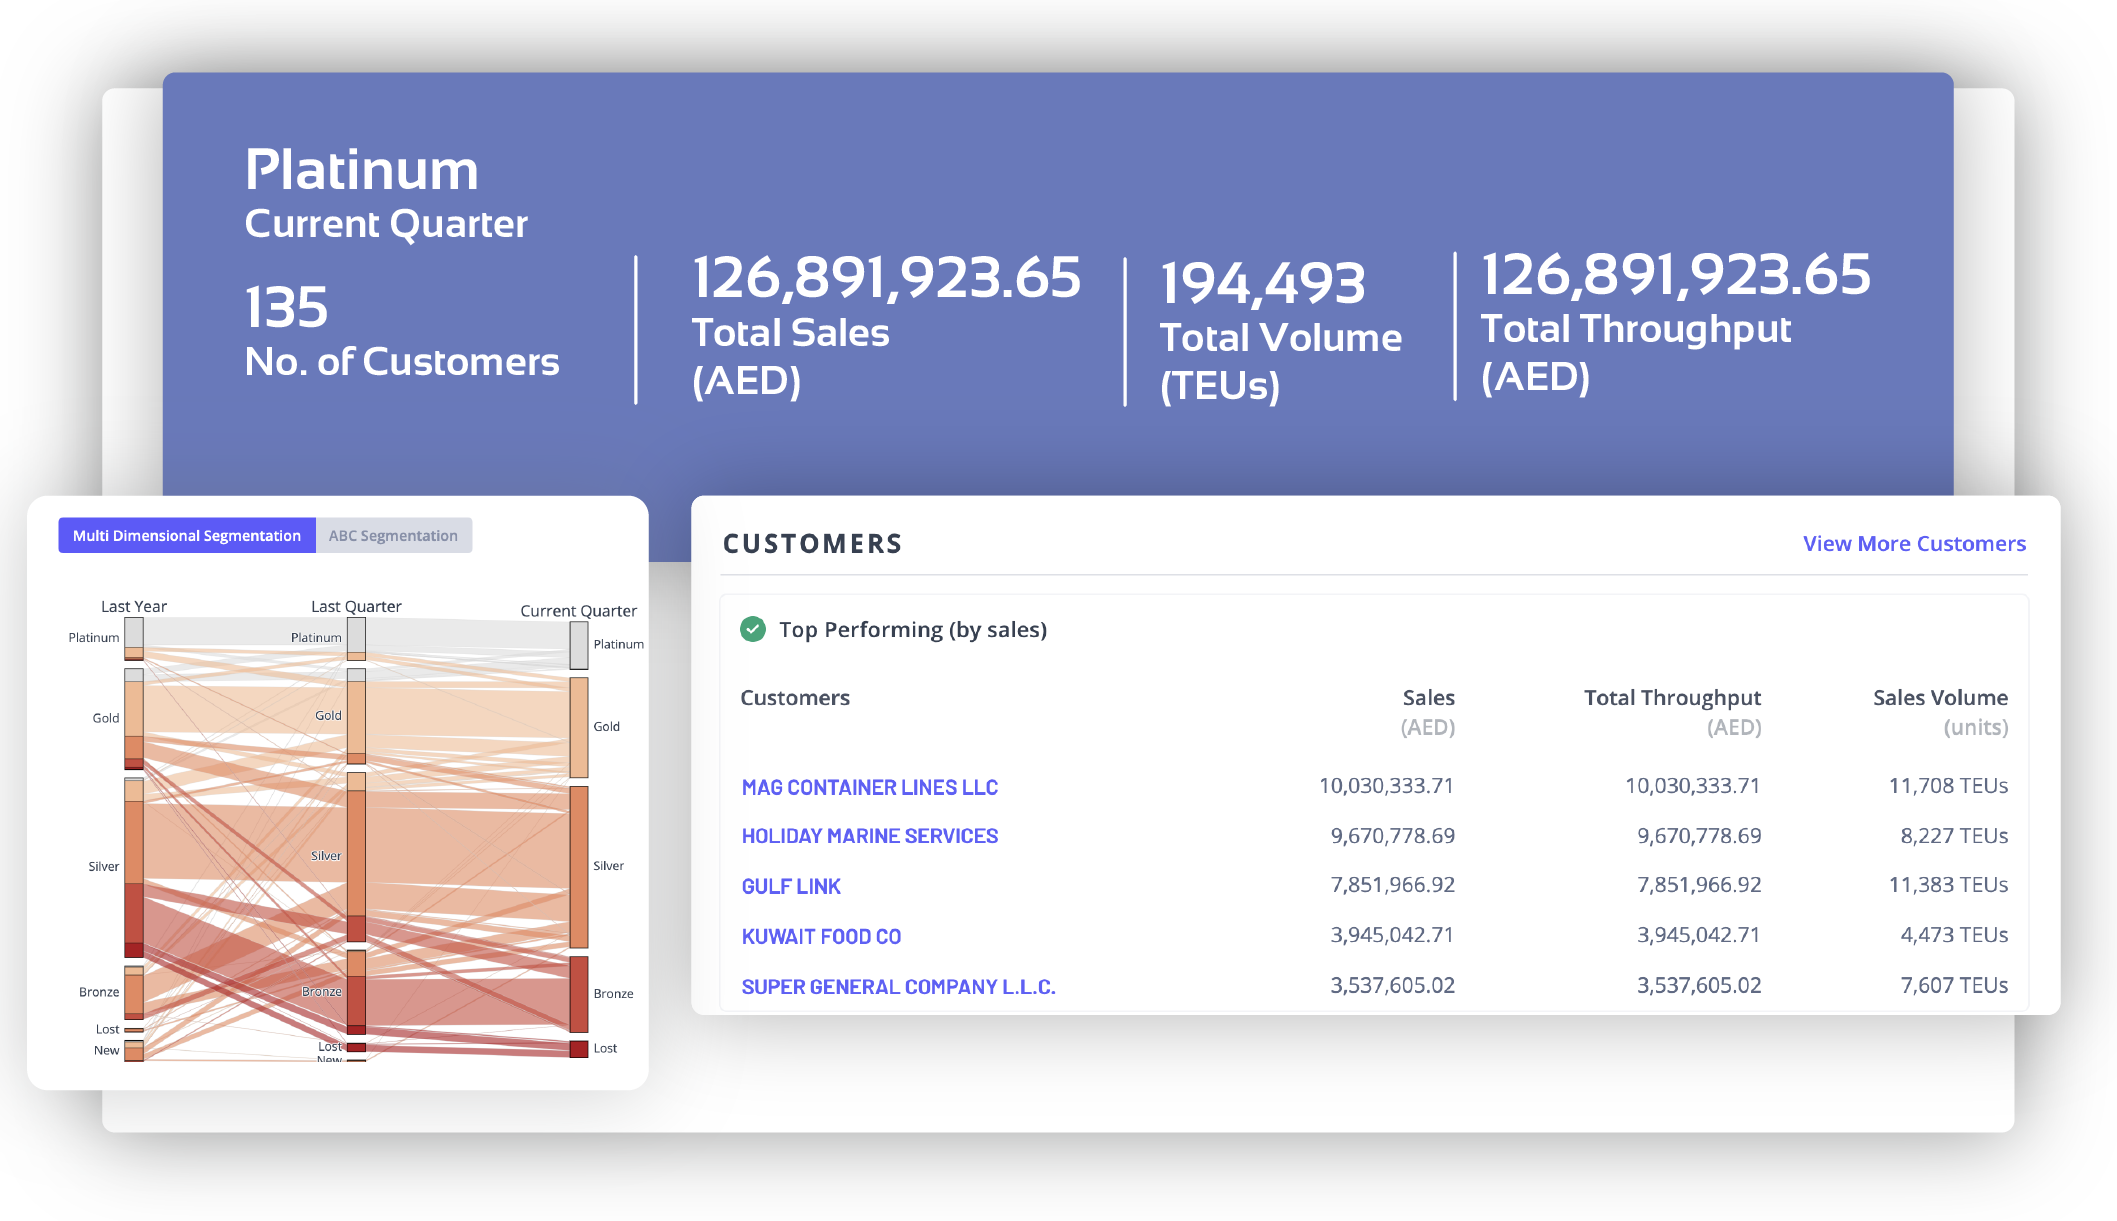Click the Sales Volume column header
This screenshot has width=2117, height=1221.
1939,698
